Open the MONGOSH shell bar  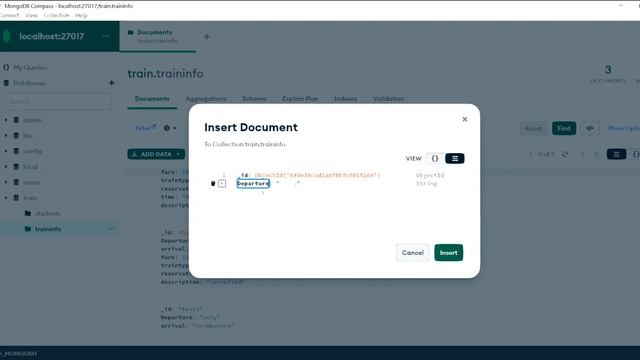click(320, 353)
